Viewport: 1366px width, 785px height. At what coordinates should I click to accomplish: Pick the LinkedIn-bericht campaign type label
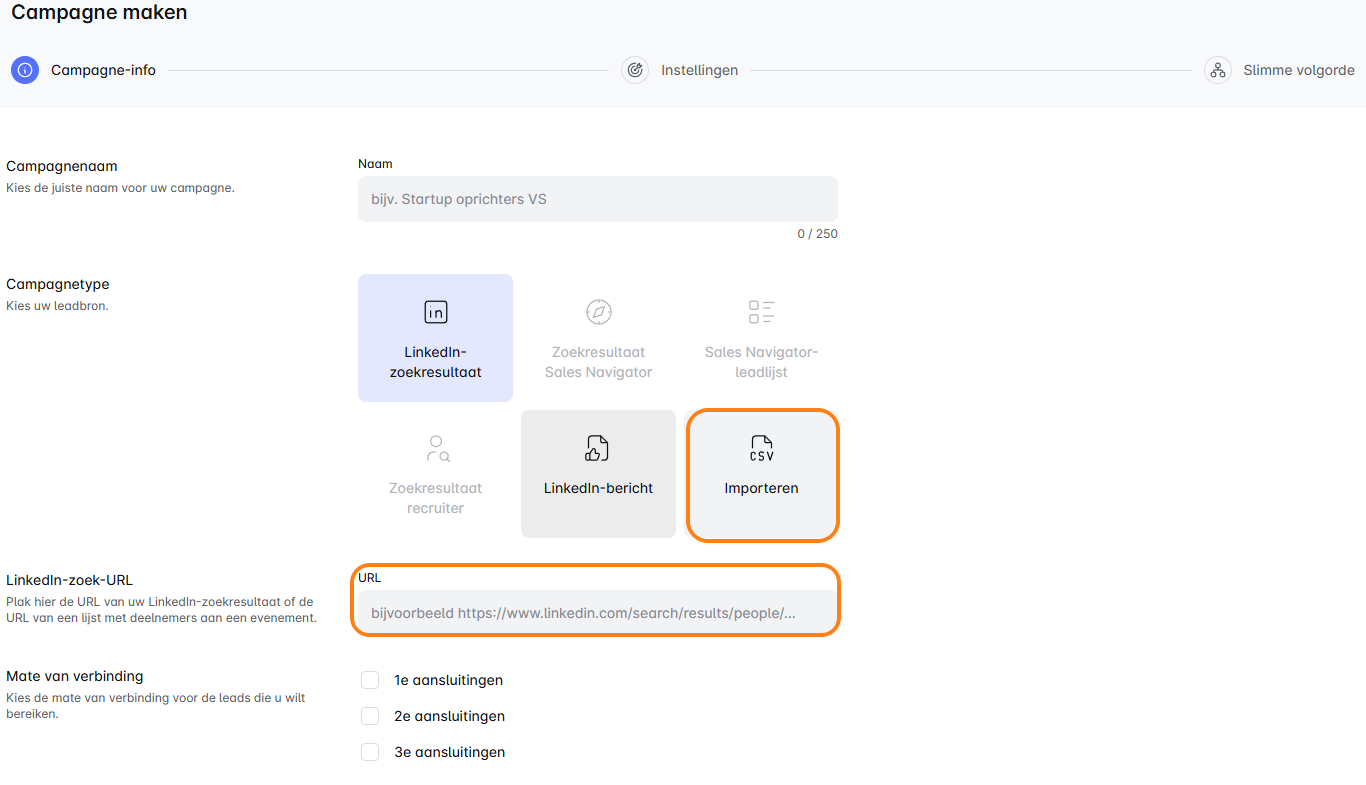coord(598,489)
